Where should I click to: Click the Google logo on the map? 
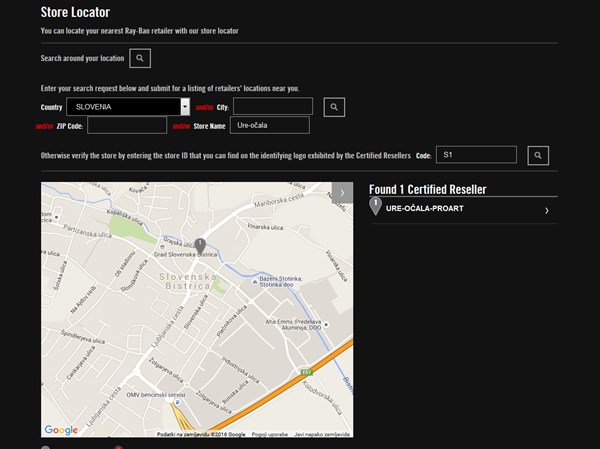[61, 430]
